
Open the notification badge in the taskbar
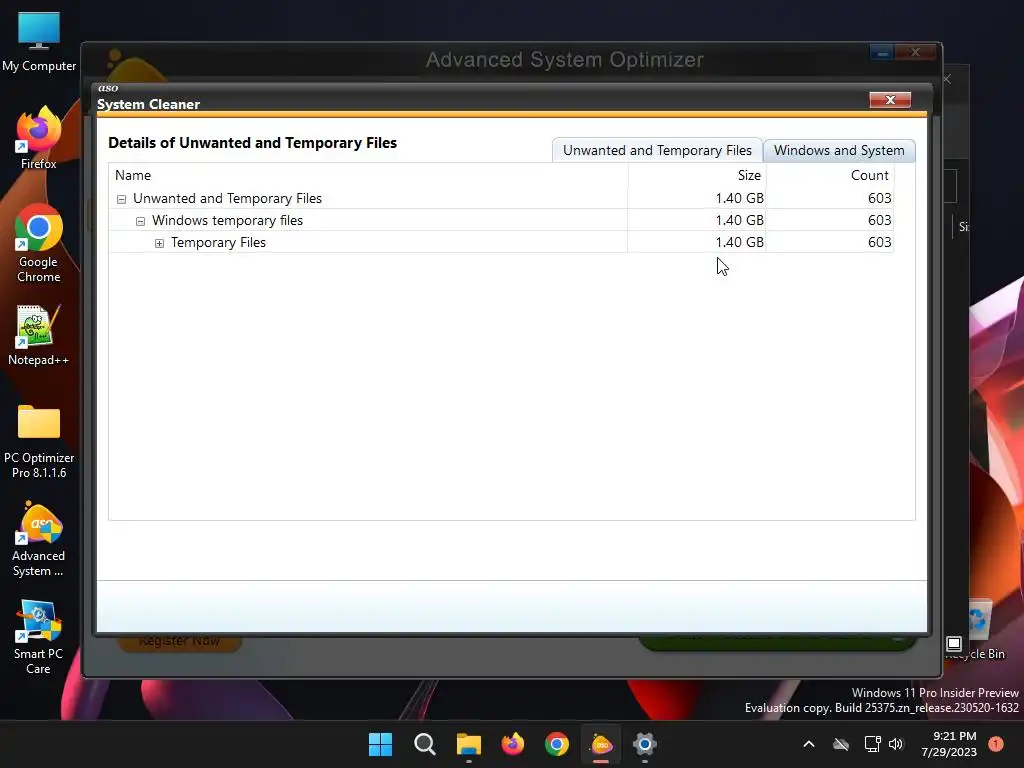[996, 744]
